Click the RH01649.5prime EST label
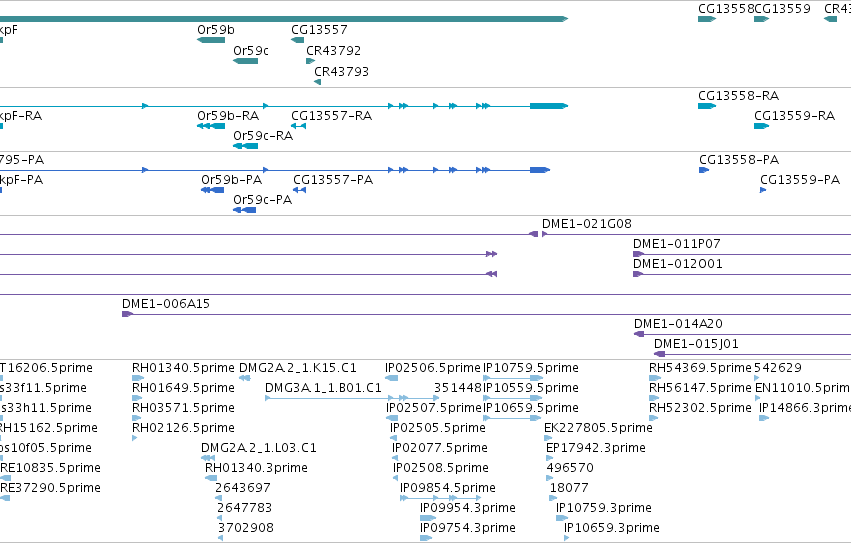The image size is (851, 543). [x=183, y=388]
